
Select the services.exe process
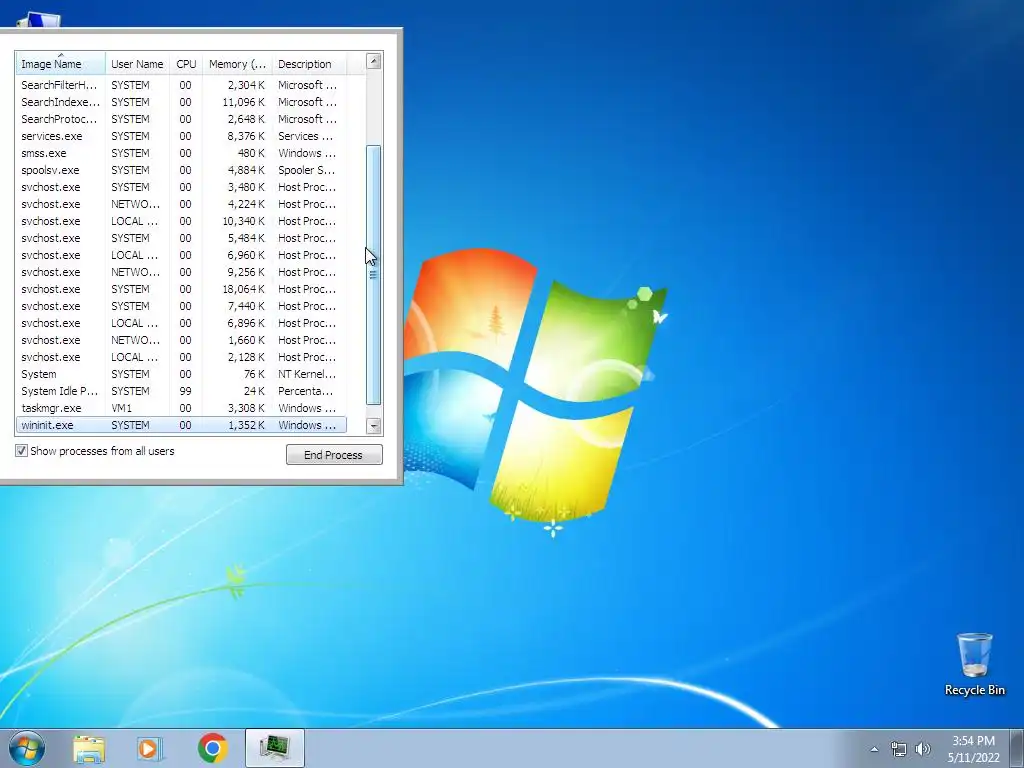point(181,136)
